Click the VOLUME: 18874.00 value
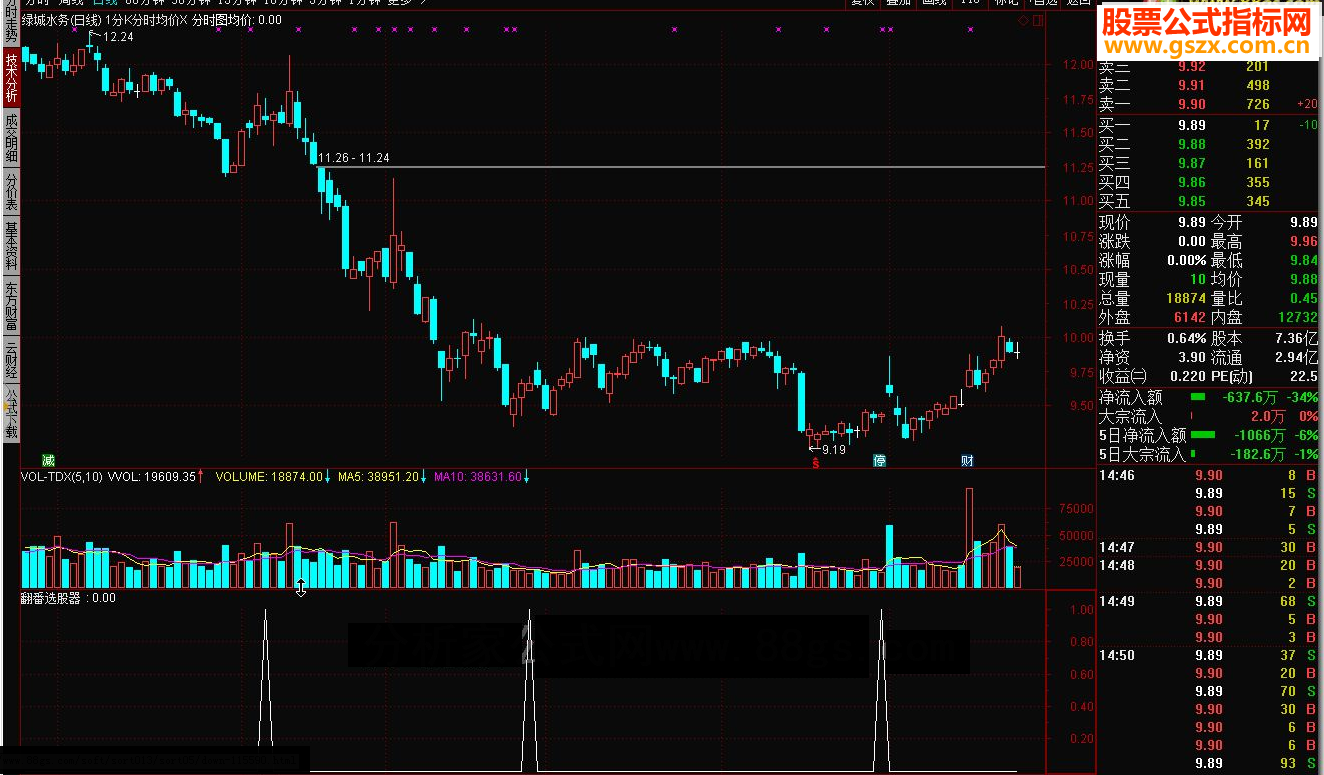Image resolution: width=1324 pixels, height=775 pixels. pos(269,477)
